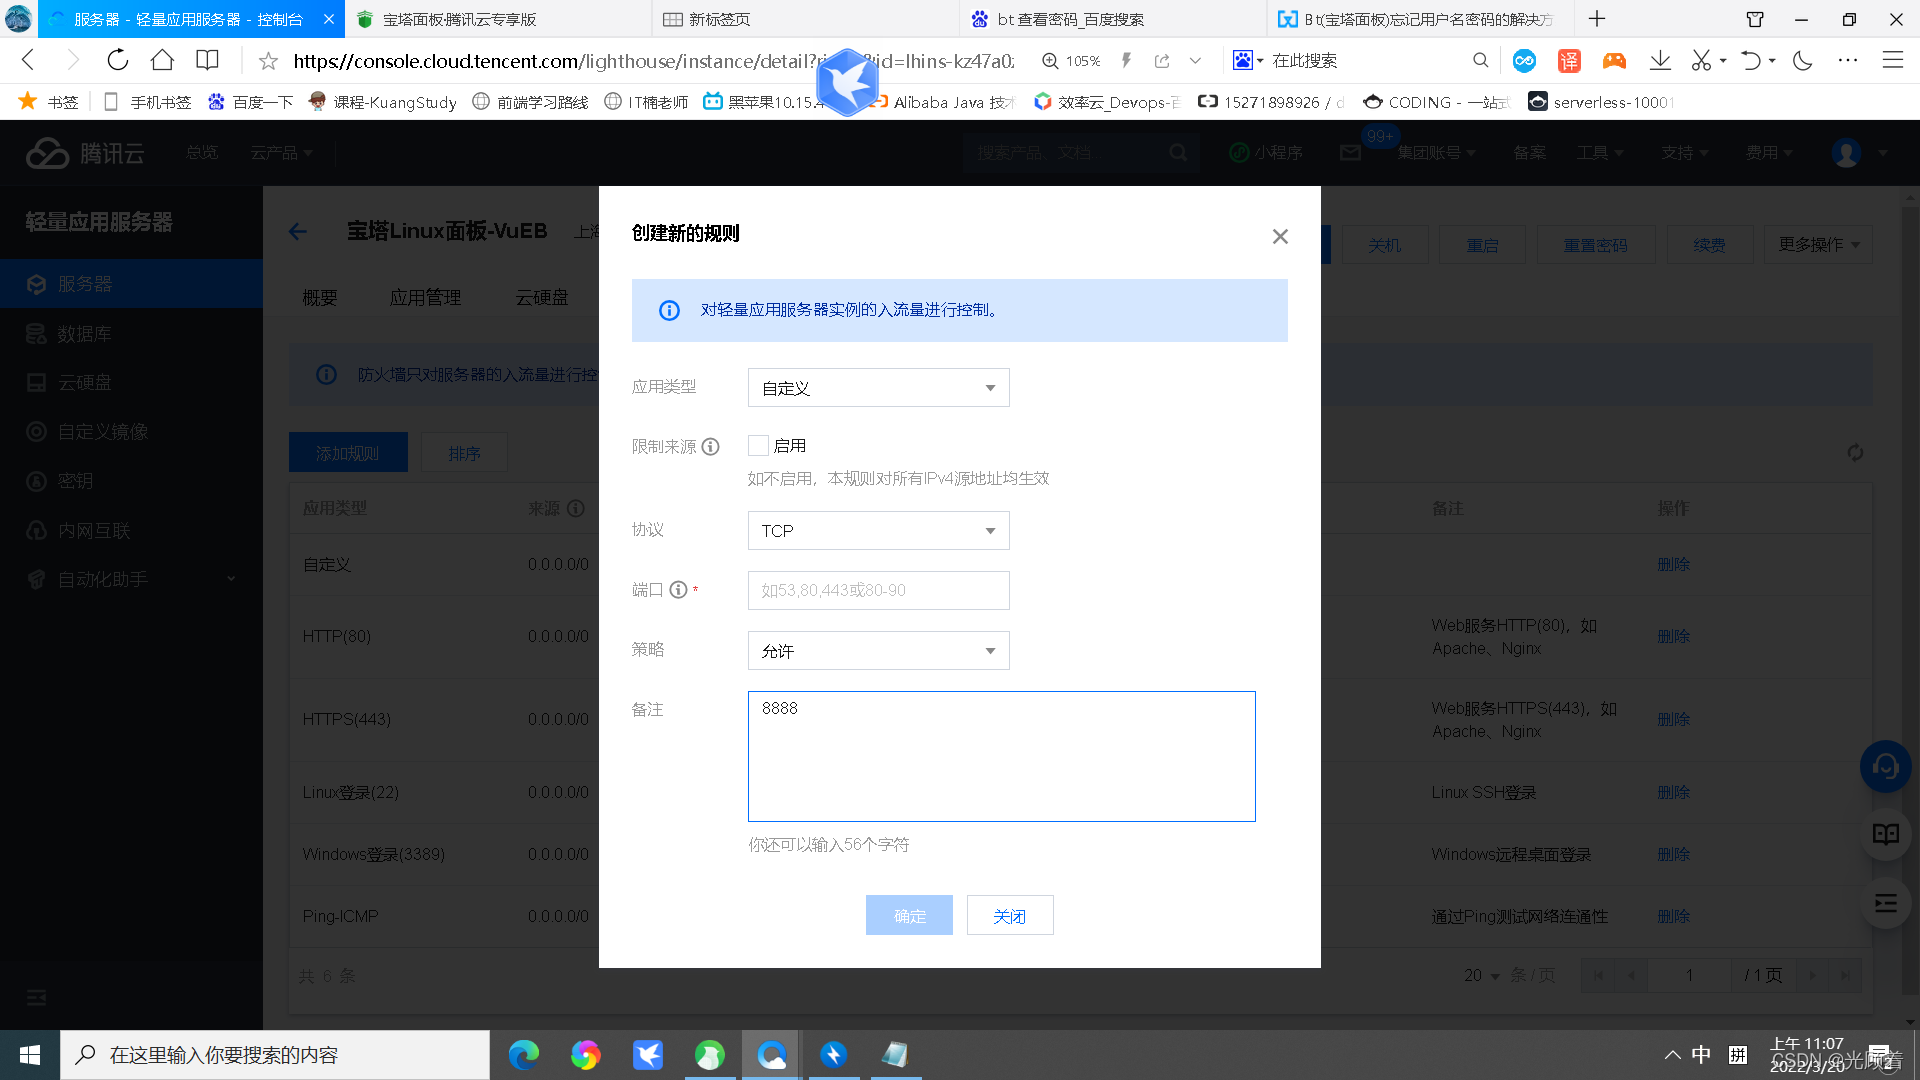This screenshot has width=1920, height=1080.
Task: Click the bookmark star icon in address bar
Action: pos(268,61)
